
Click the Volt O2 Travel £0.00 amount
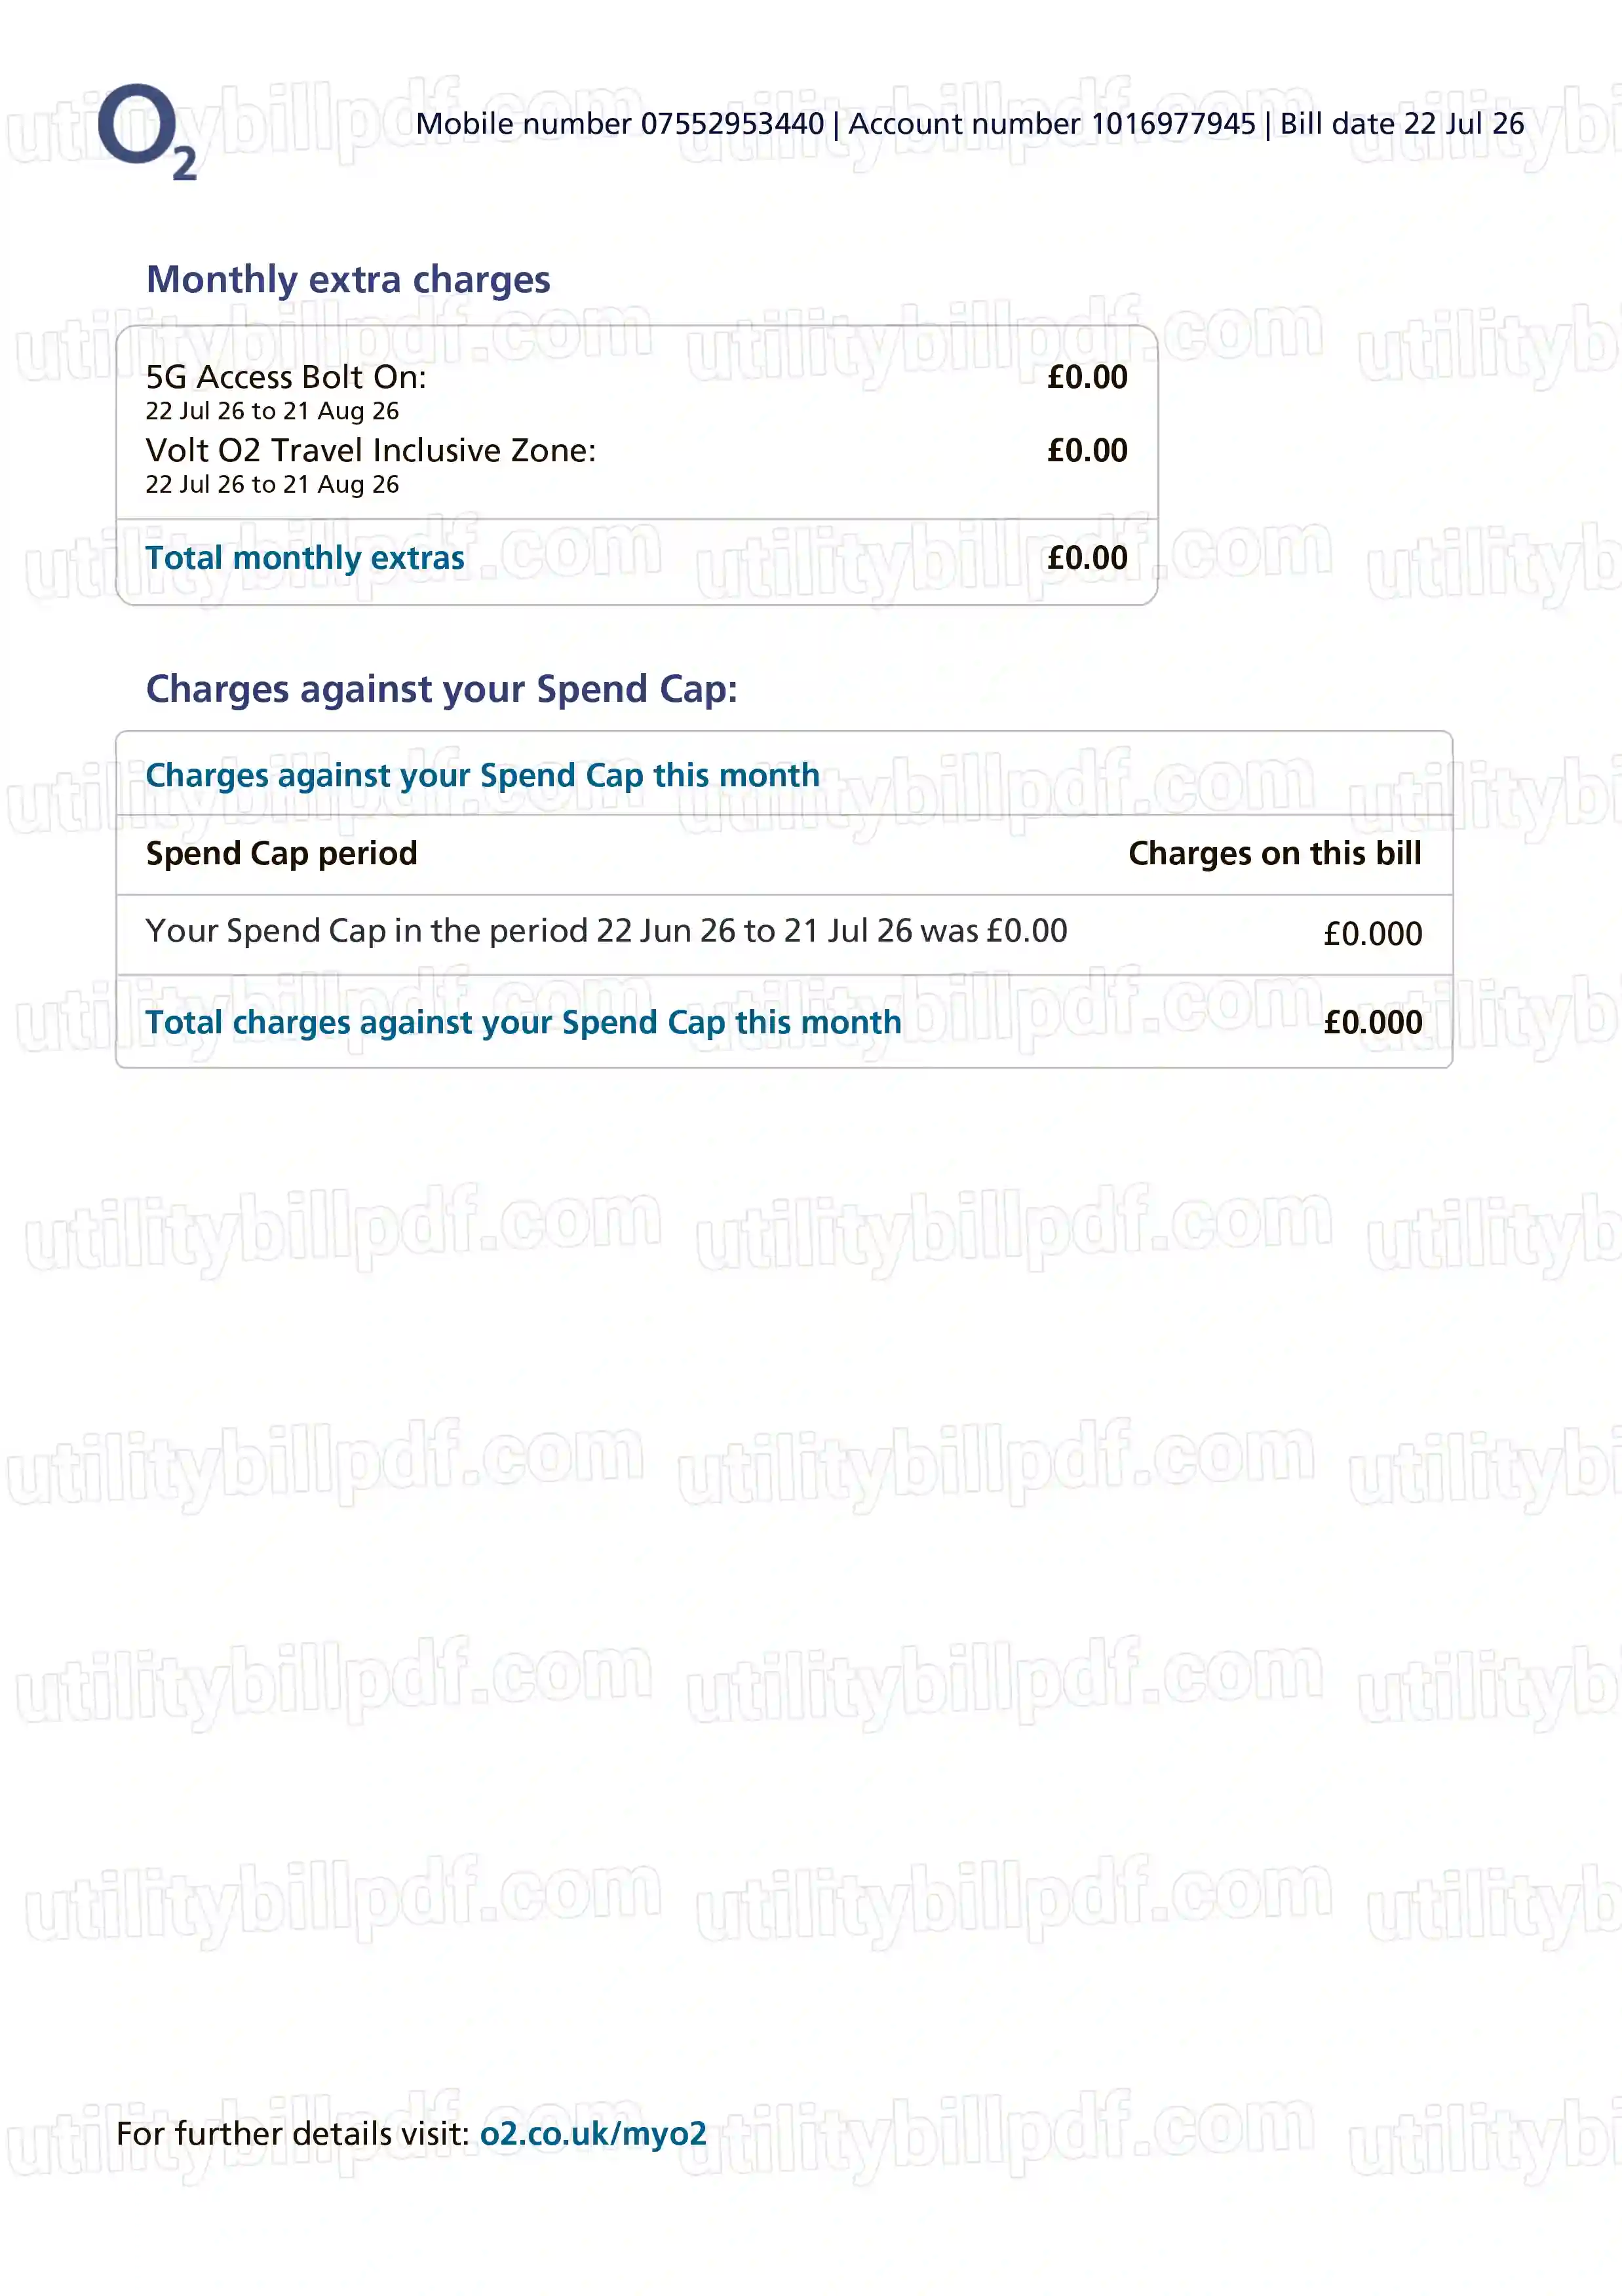(1087, 450)
